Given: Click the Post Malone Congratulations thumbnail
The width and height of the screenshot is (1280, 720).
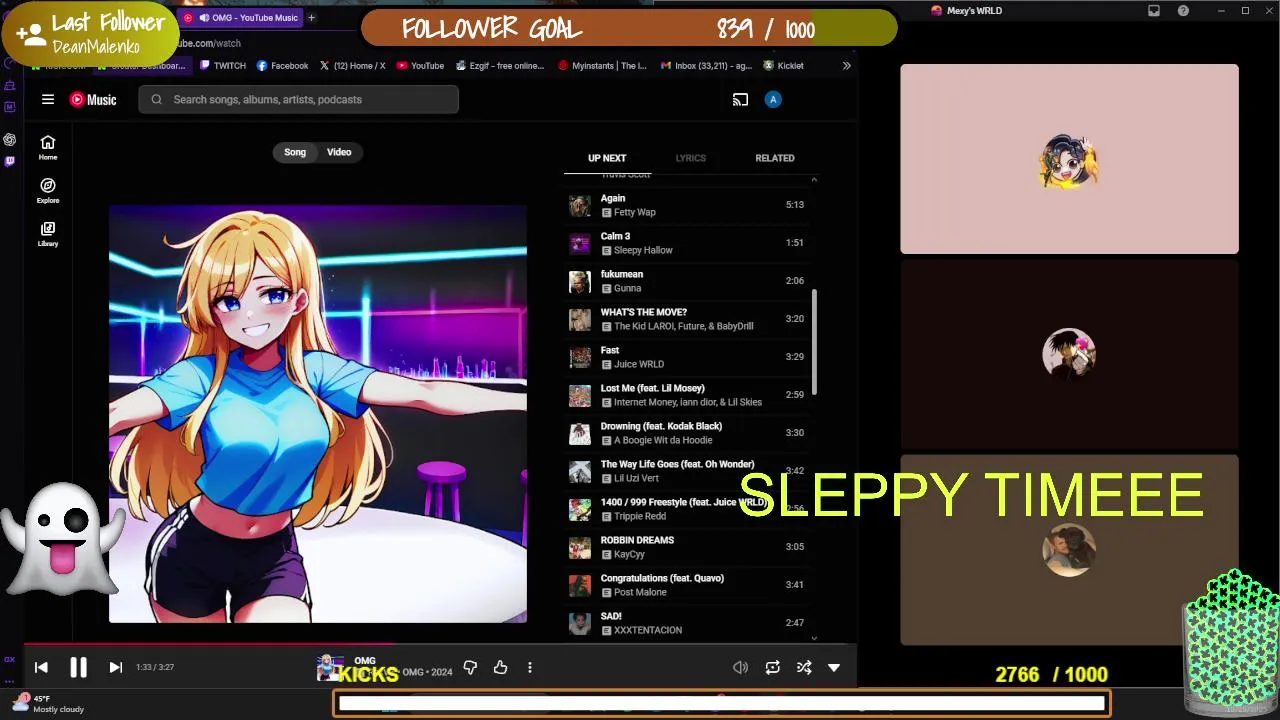Looking at the screenshot, I should tap(580, 586).
